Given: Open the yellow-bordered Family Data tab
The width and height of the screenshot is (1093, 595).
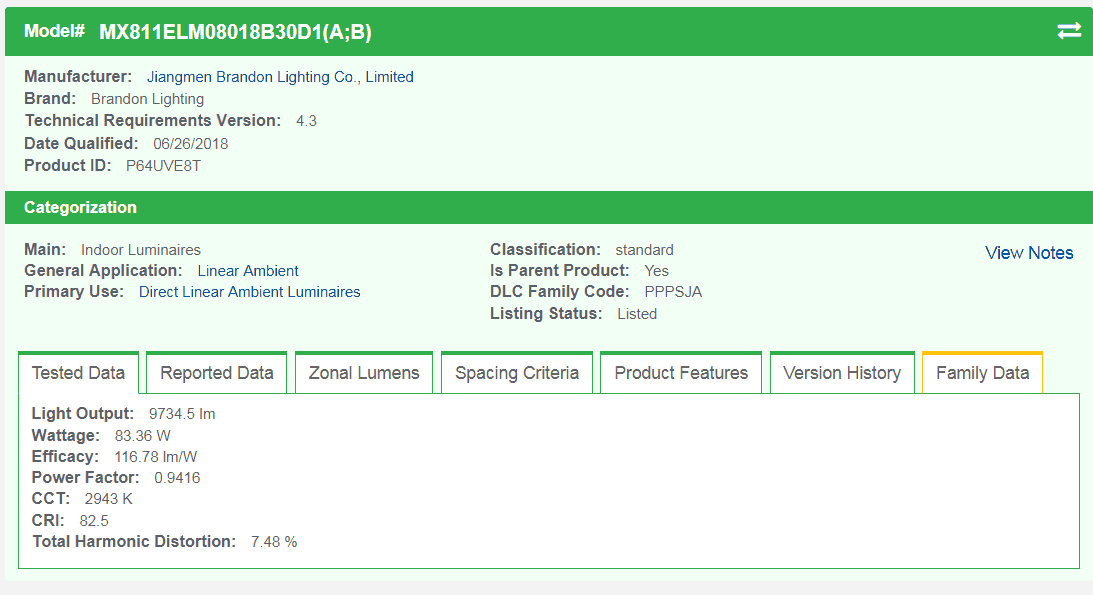Looking at the screenshot, I should click(982, 373).
